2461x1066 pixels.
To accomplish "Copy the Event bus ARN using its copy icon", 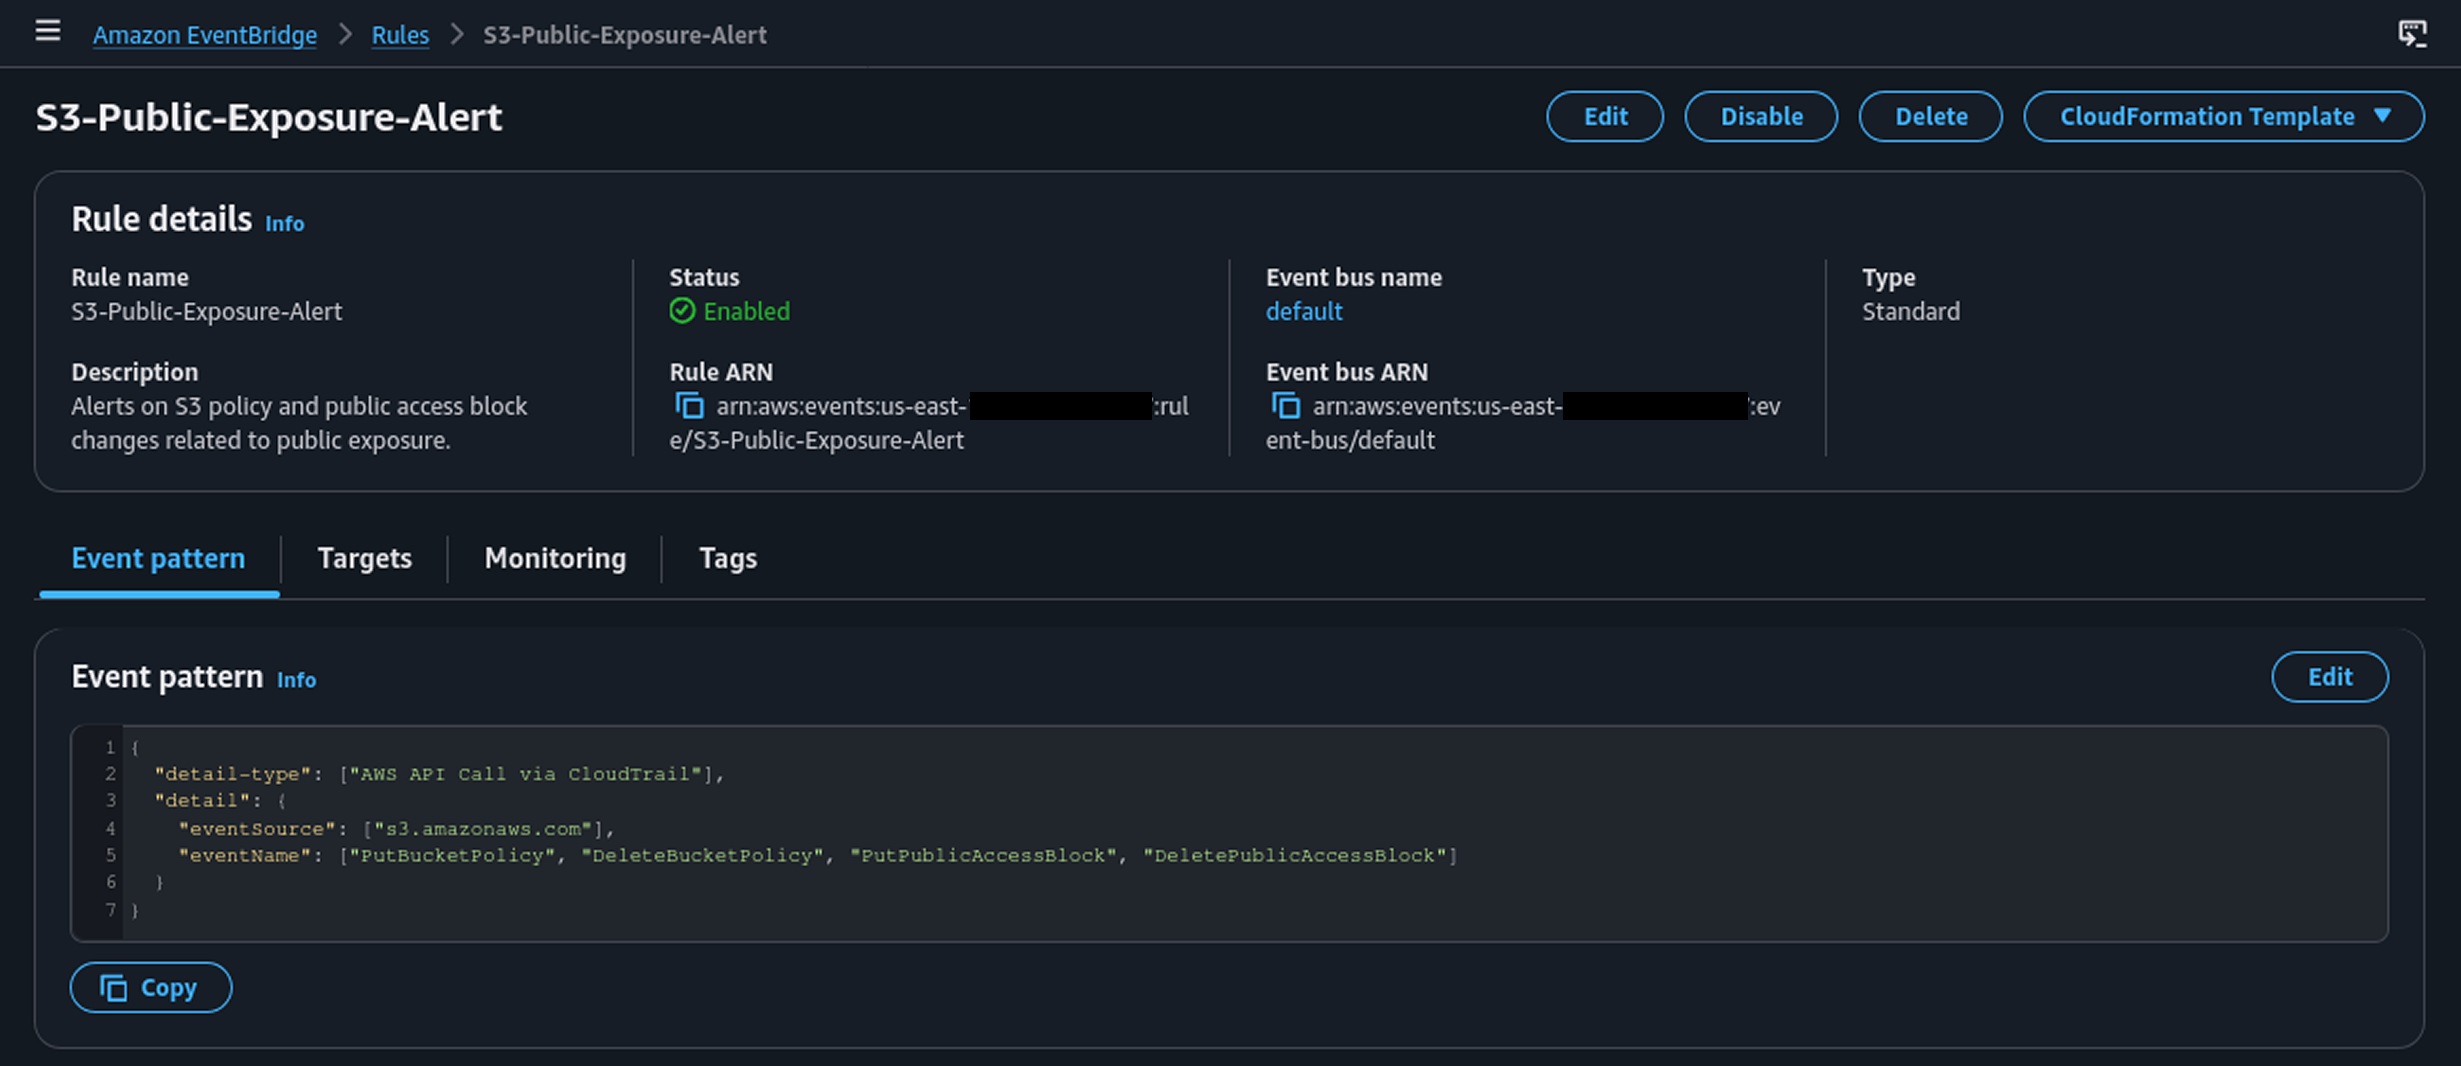I will click(x=1285, y=406).
